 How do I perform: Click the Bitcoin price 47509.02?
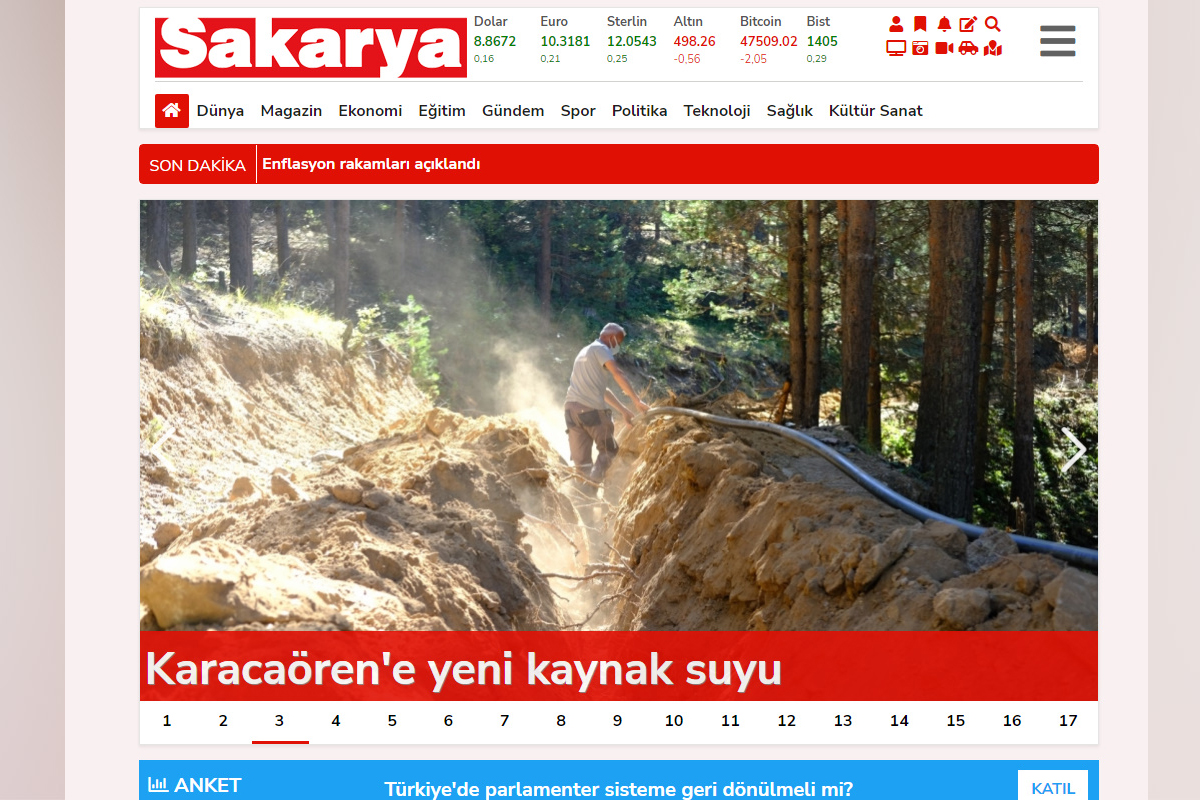(x=769, y=41)
